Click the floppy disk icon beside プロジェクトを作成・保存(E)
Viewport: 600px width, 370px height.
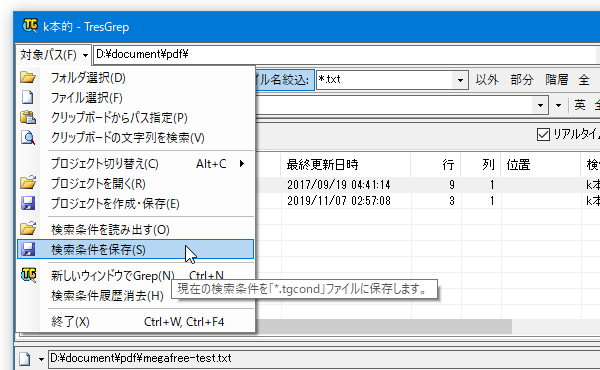pos(28,203)
